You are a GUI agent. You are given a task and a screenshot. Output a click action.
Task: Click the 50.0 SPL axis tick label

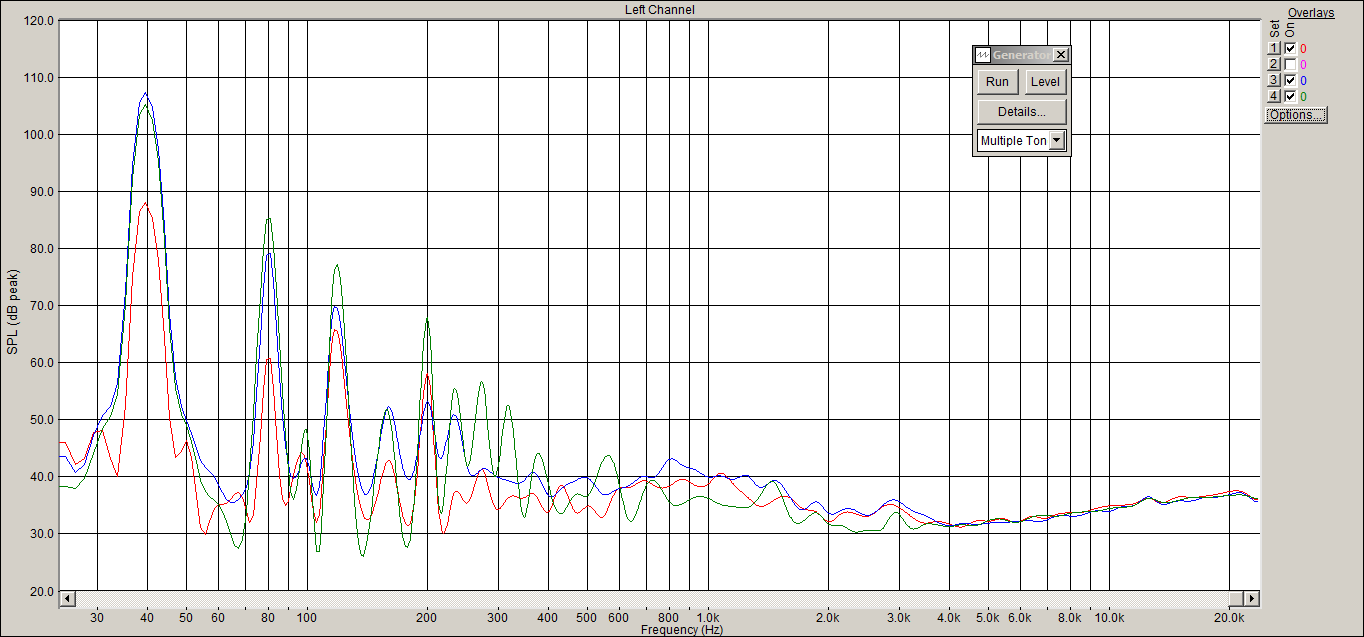coord(41,419)
